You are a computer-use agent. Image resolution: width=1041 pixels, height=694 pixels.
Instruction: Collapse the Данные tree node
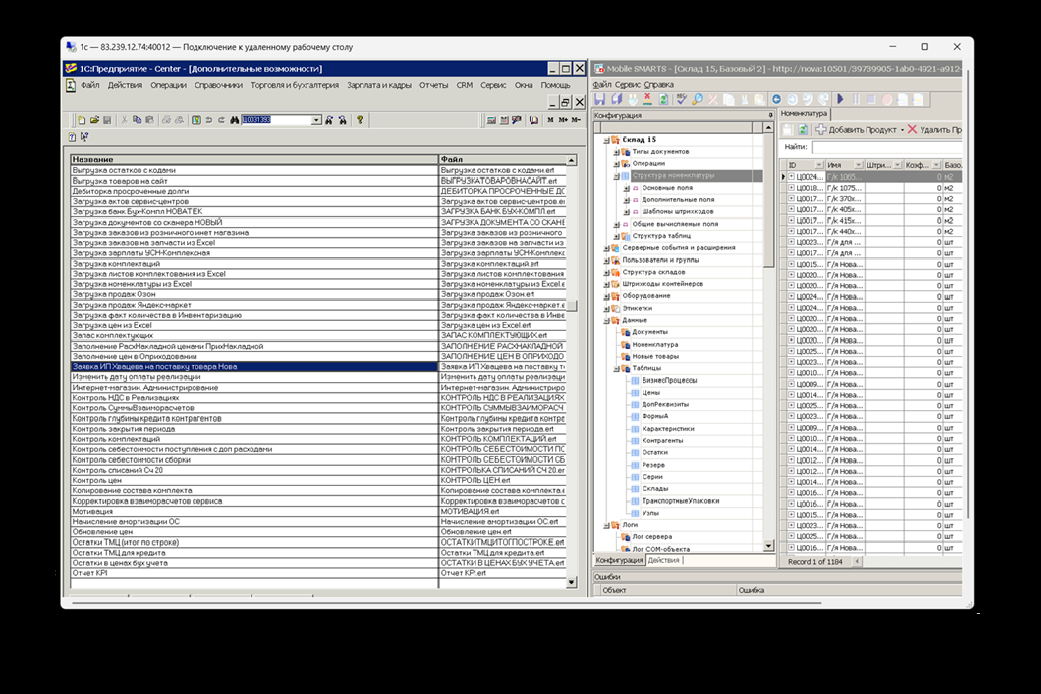click(x=606, y=320)
